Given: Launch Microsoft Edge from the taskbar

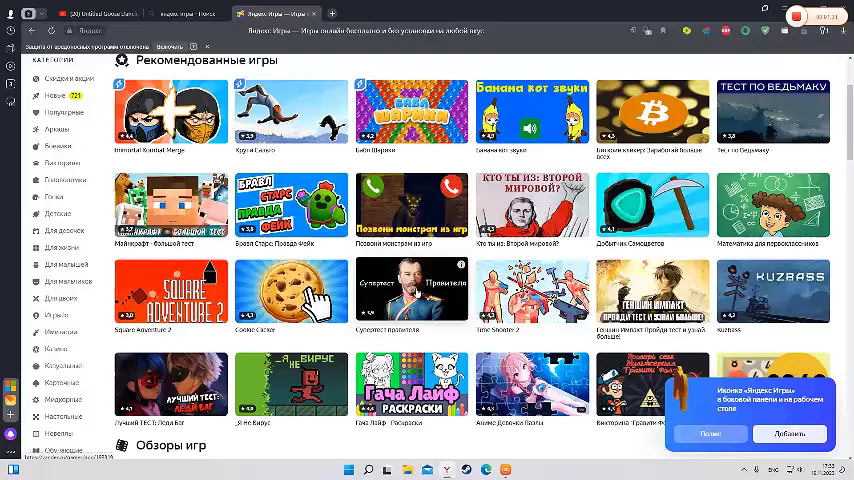Looking at the screenshot, I should coord(486,470).
